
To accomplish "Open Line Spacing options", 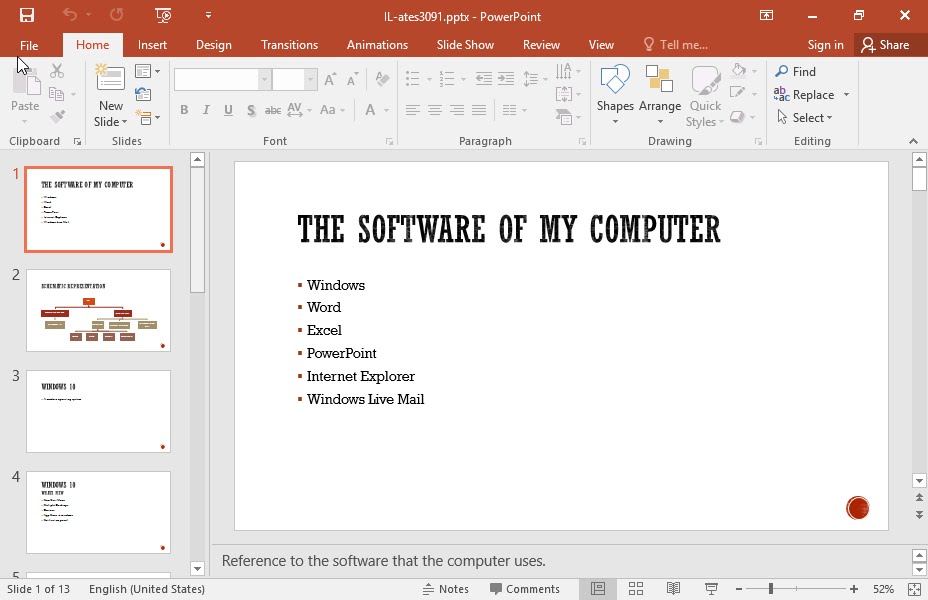I will point(535,79).
